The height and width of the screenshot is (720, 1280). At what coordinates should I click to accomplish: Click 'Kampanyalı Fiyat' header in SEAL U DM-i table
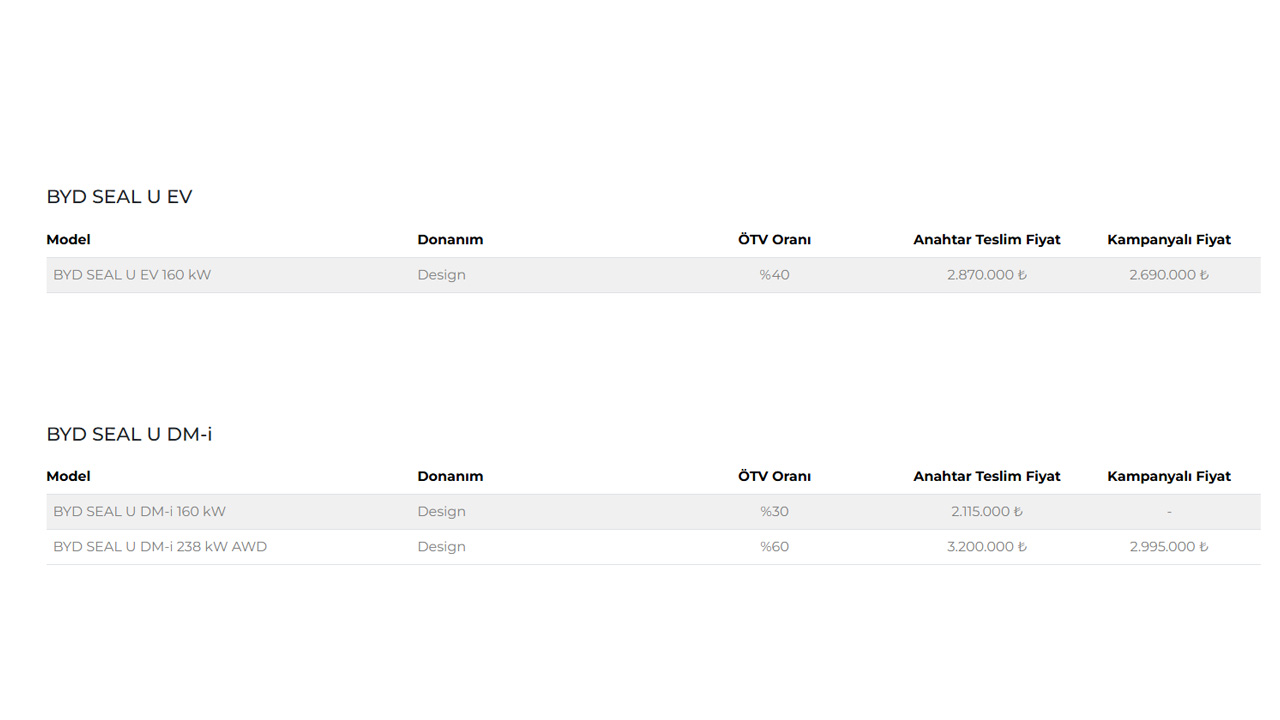tap(1169, 477)
